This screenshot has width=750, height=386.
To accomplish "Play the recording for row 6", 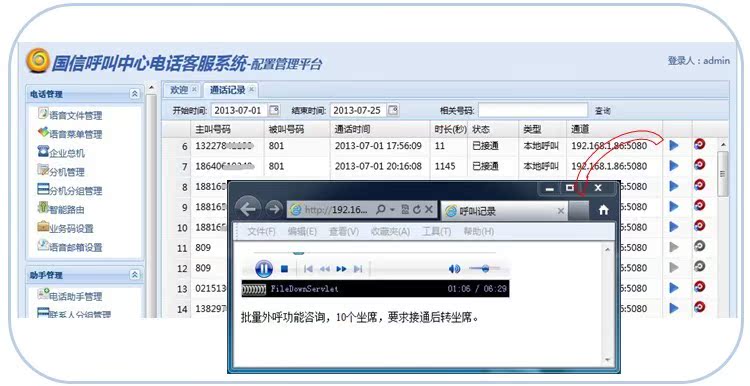I will coord(674,145).
